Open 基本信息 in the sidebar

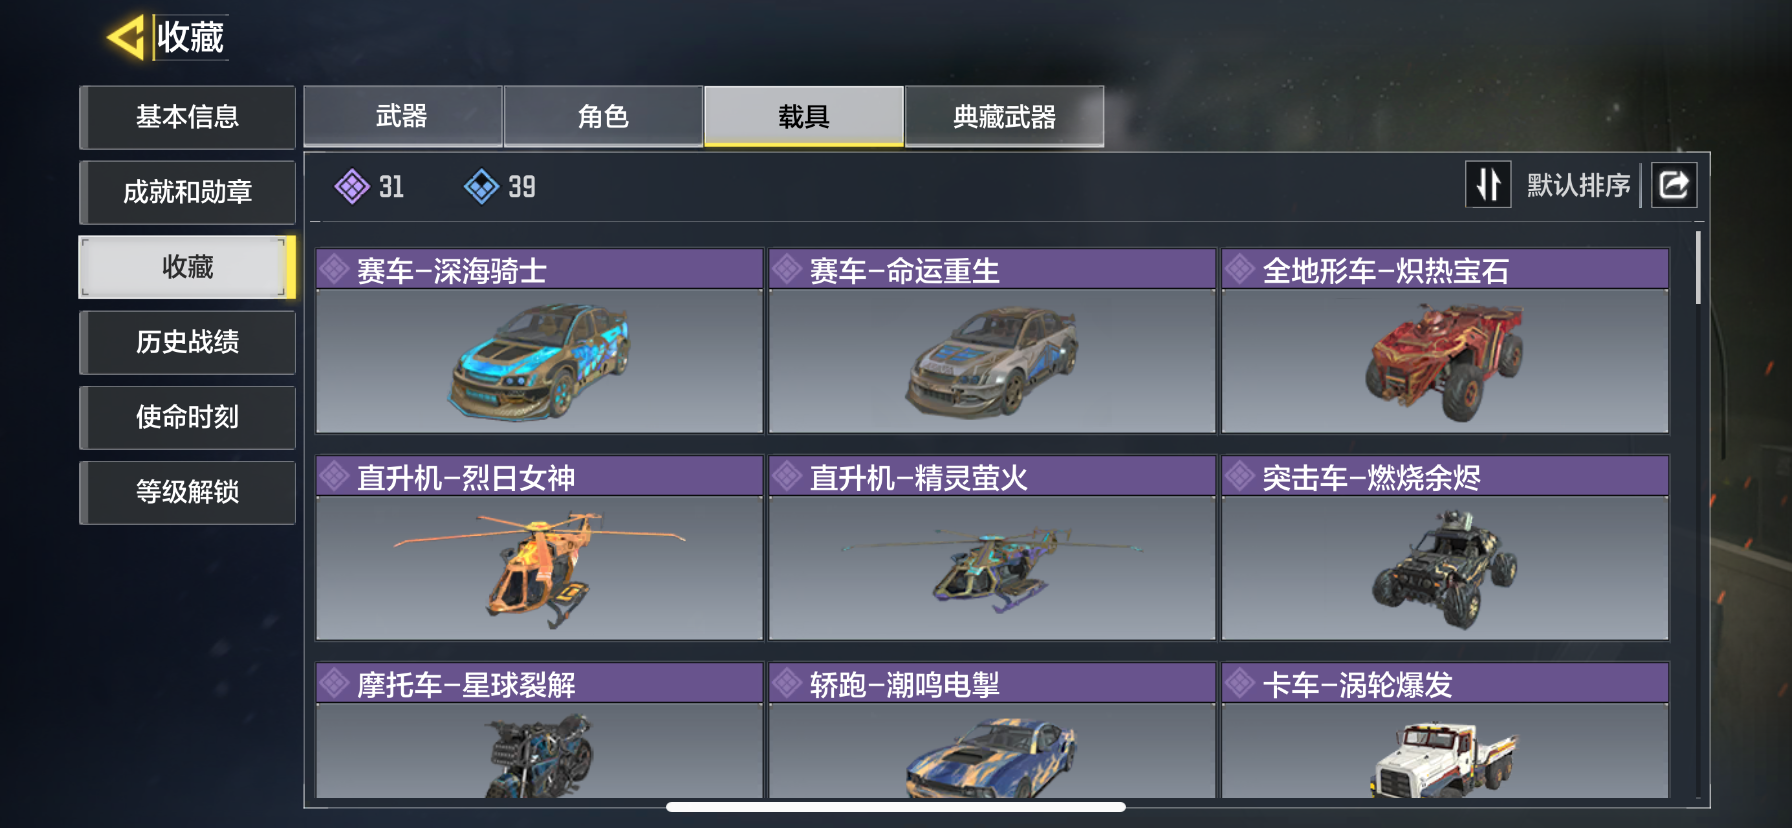187,117
